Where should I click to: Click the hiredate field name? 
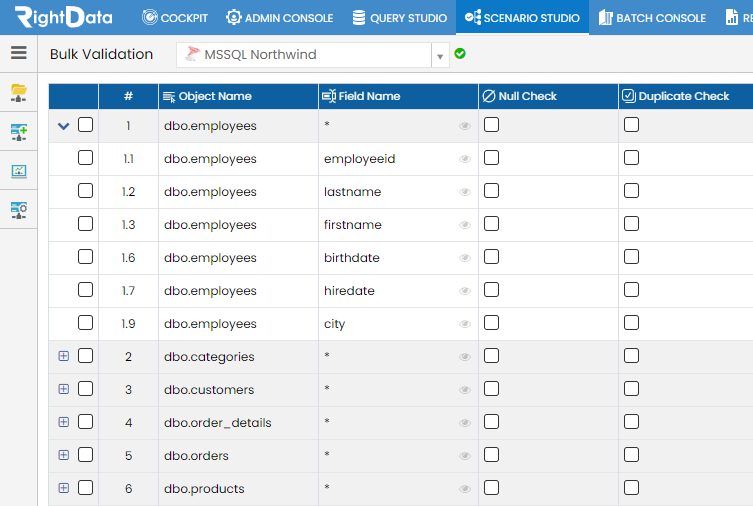coord(349,291)
